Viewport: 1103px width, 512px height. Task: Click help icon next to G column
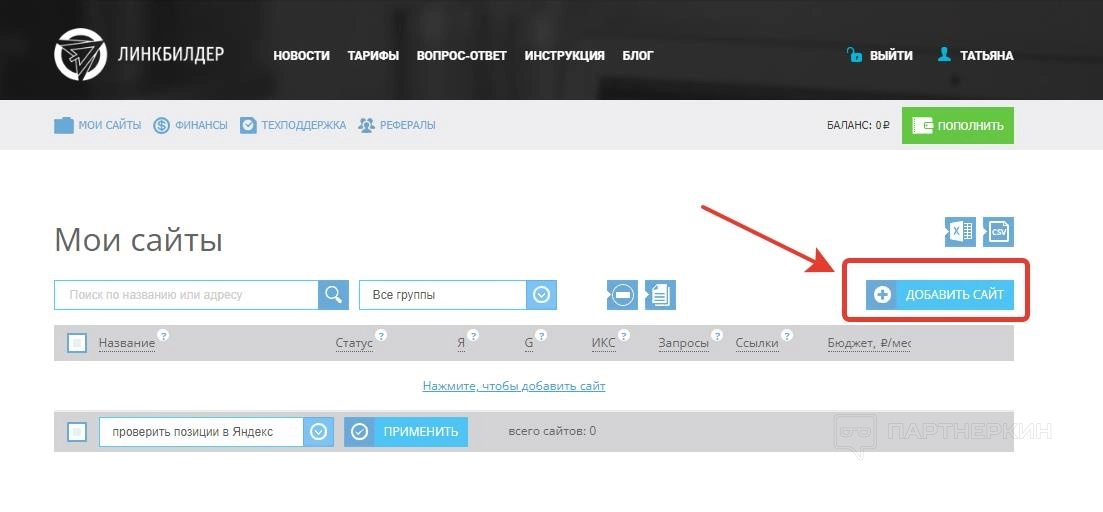click(x=542, y=335)
